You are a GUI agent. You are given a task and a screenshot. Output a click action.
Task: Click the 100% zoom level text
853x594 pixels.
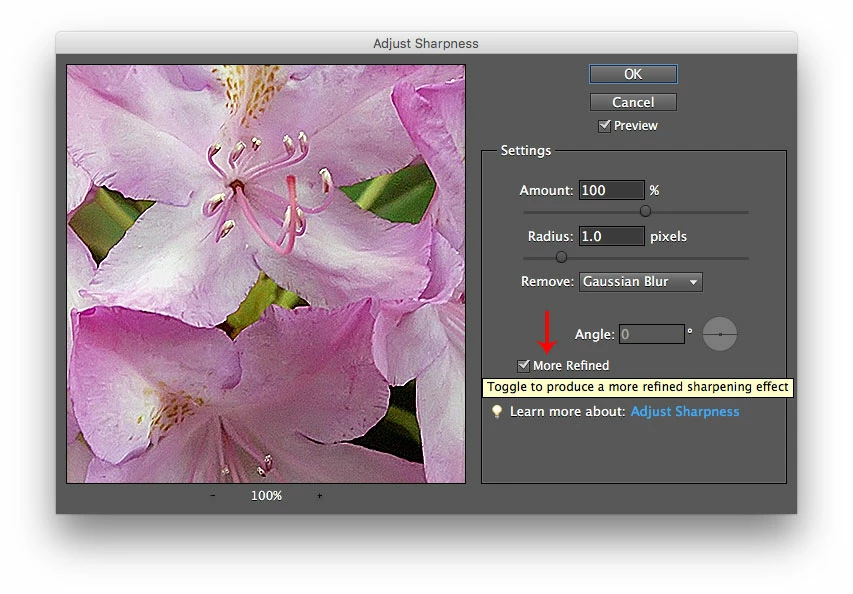coord(266,496)
